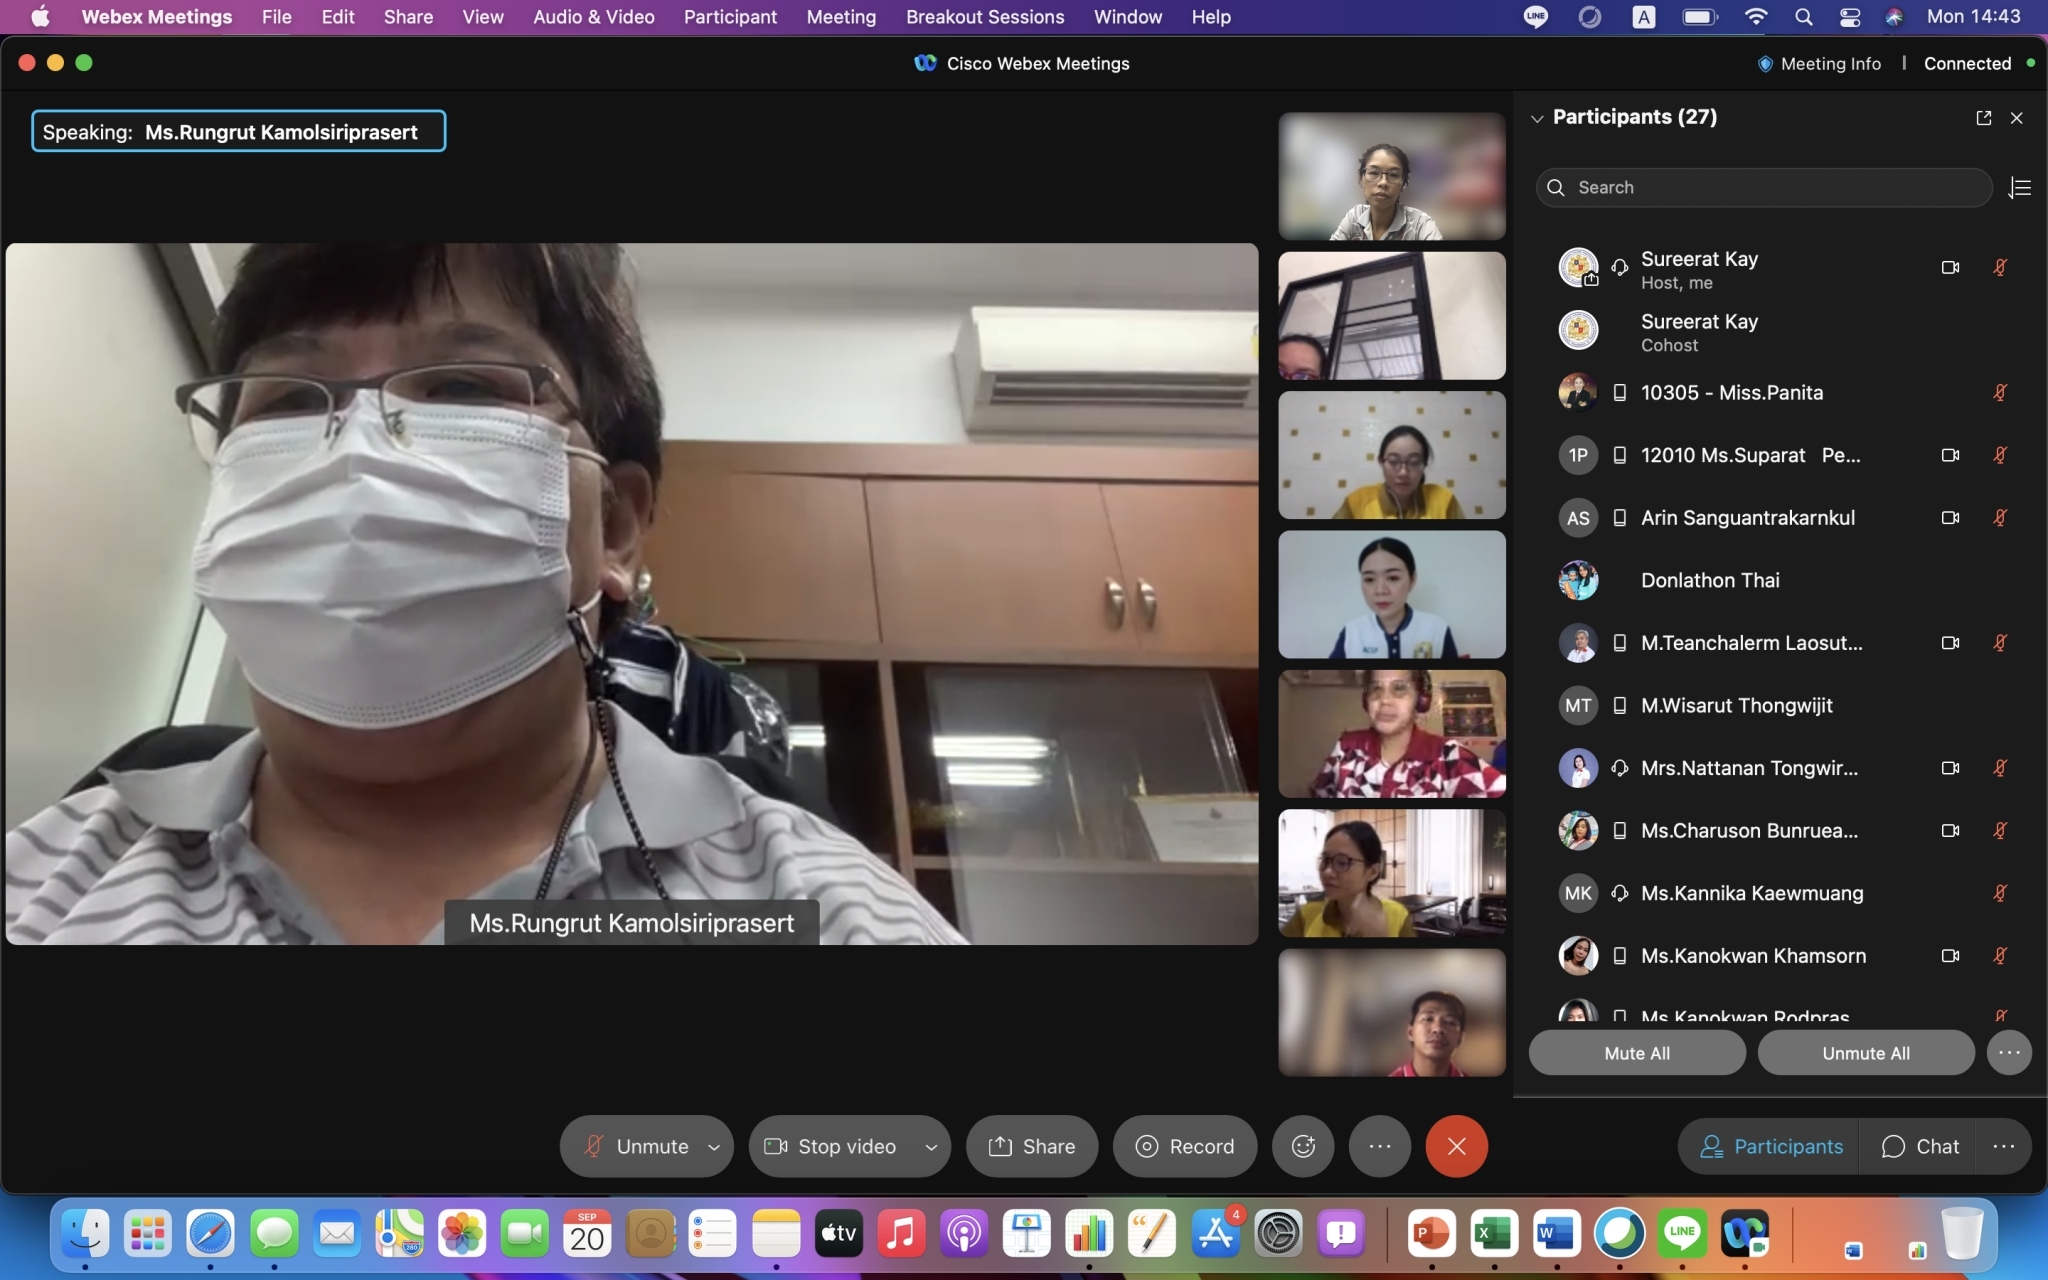Open LINE app in the Dock
This screenshot has height=1280, width=2048.
[x=1682, y=1234]
